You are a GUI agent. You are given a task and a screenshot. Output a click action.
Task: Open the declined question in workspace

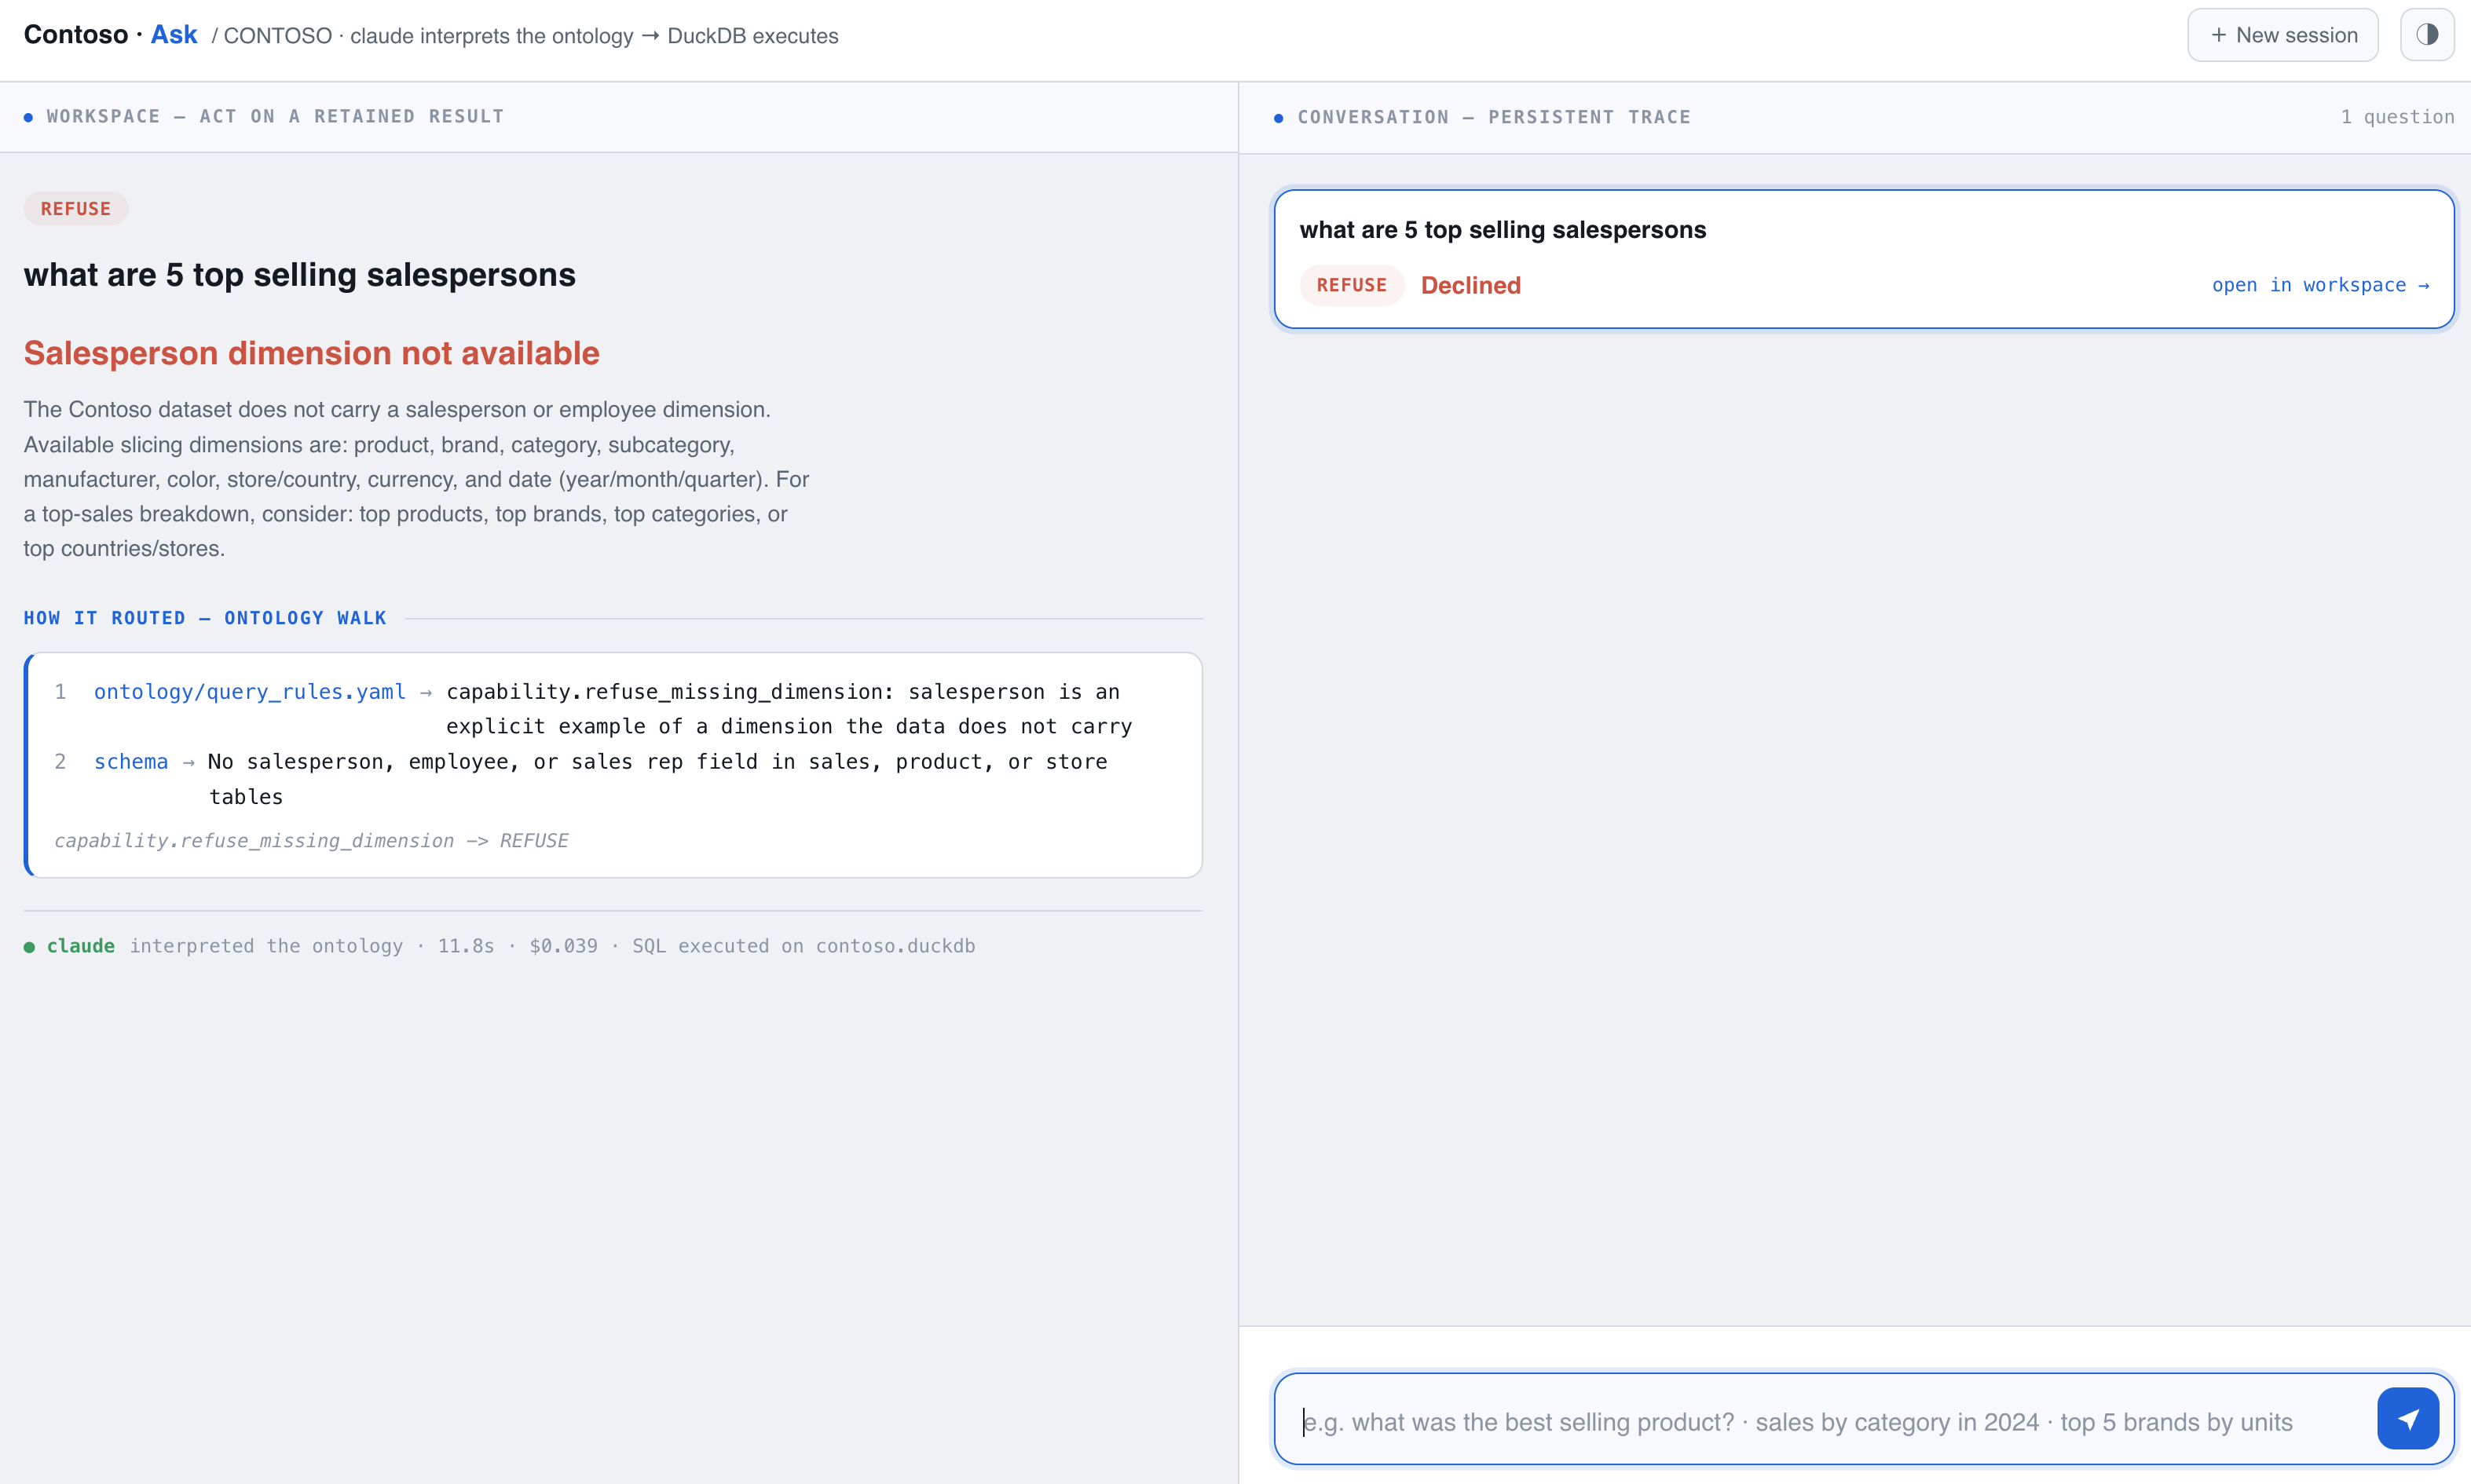pyautogui.click(x=2320, y=285)
